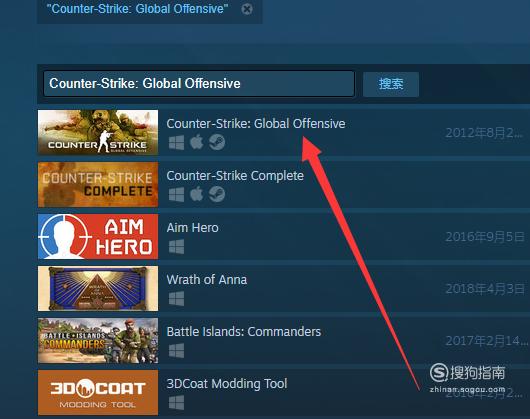The height and width of the screenshot is (419, 530).
Task: Click Steam icon under Counter-Strike: Global Offensive
Action: tap(217, 142)
